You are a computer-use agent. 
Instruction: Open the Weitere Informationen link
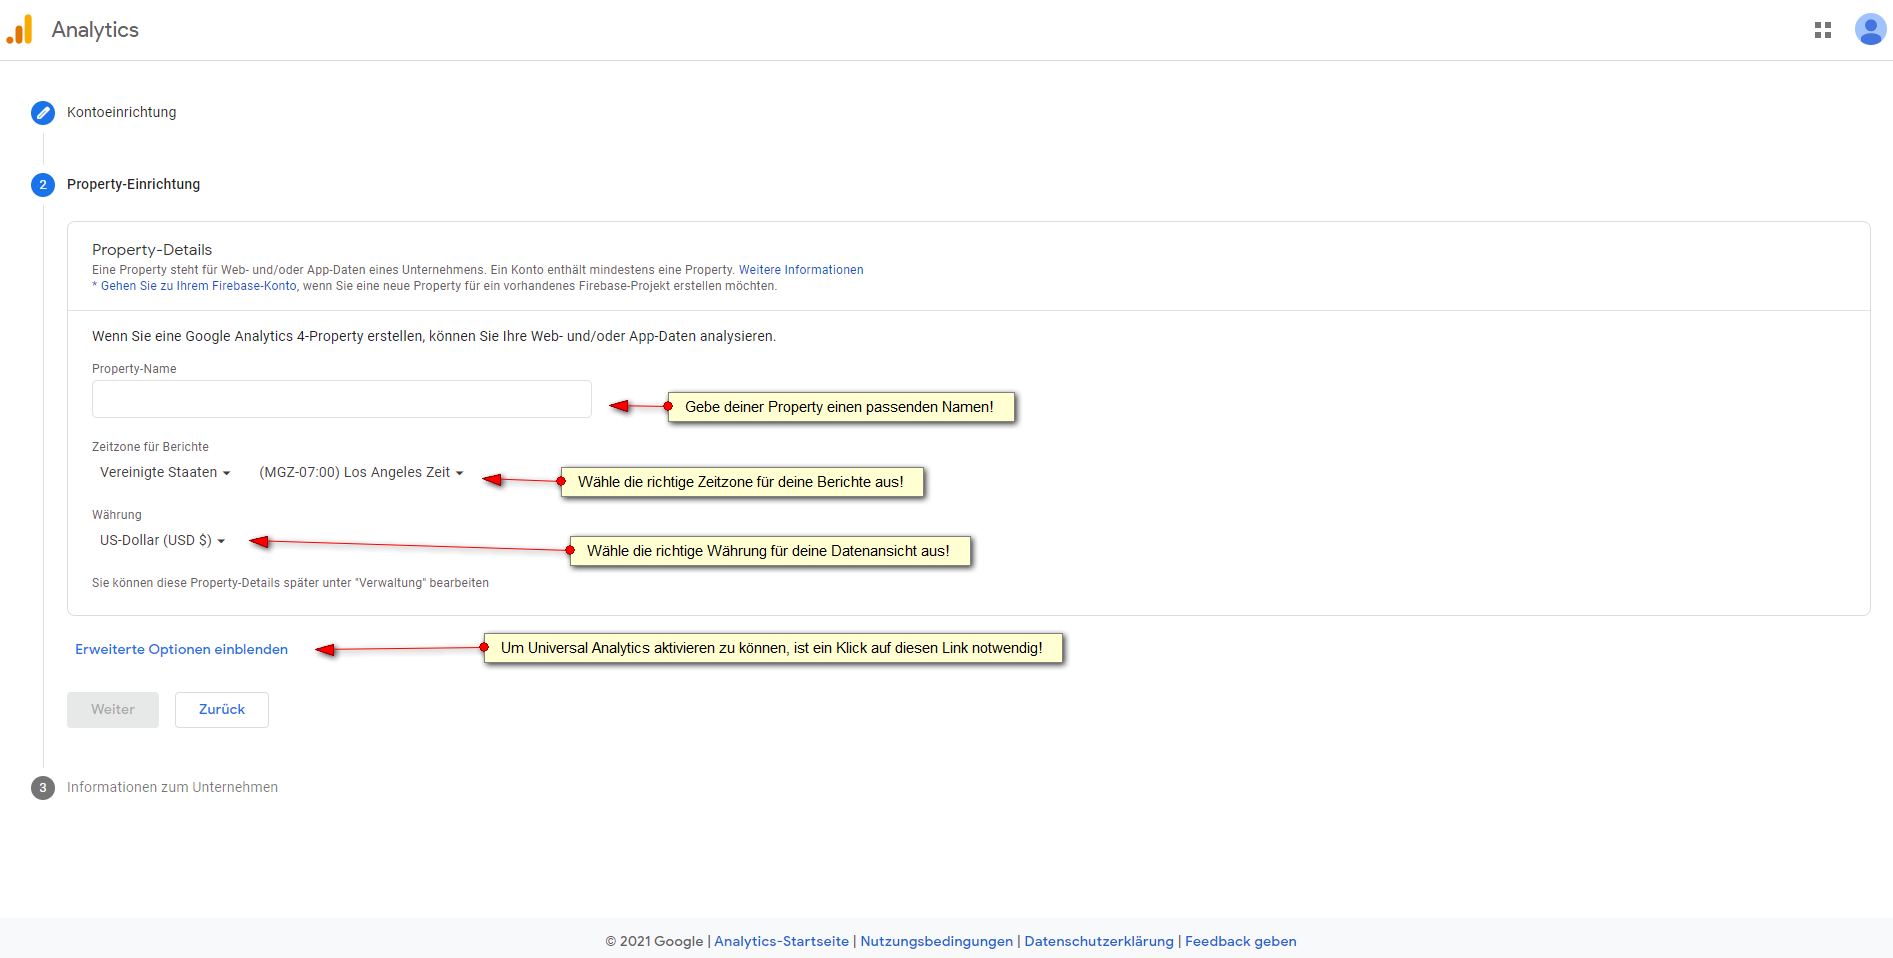pos(801,270)
